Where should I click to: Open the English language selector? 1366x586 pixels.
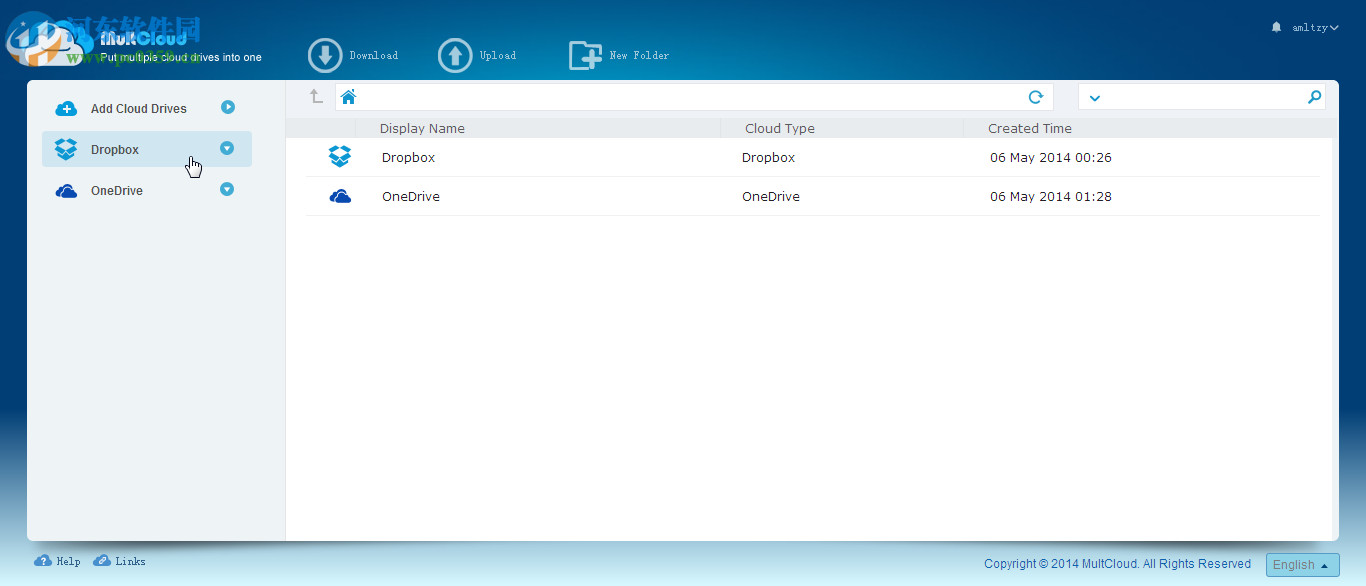pyautogui.click(x=1302, y=564)
